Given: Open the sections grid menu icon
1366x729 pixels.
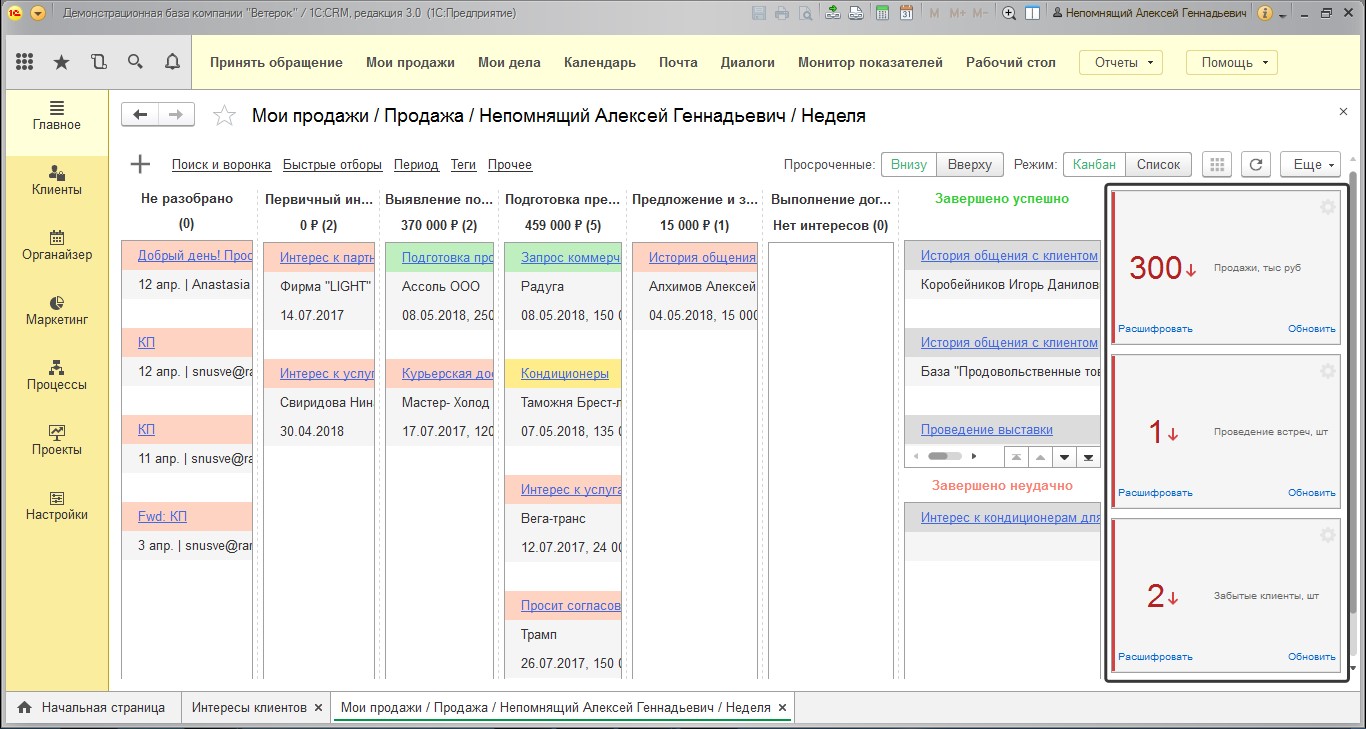Looking at the screenshot, I should [25, 62].
